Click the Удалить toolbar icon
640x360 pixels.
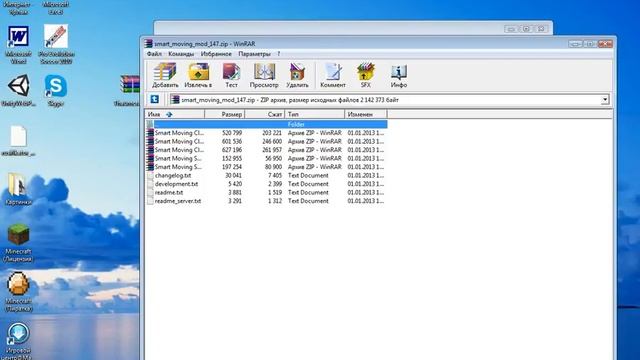pos(297,76)
